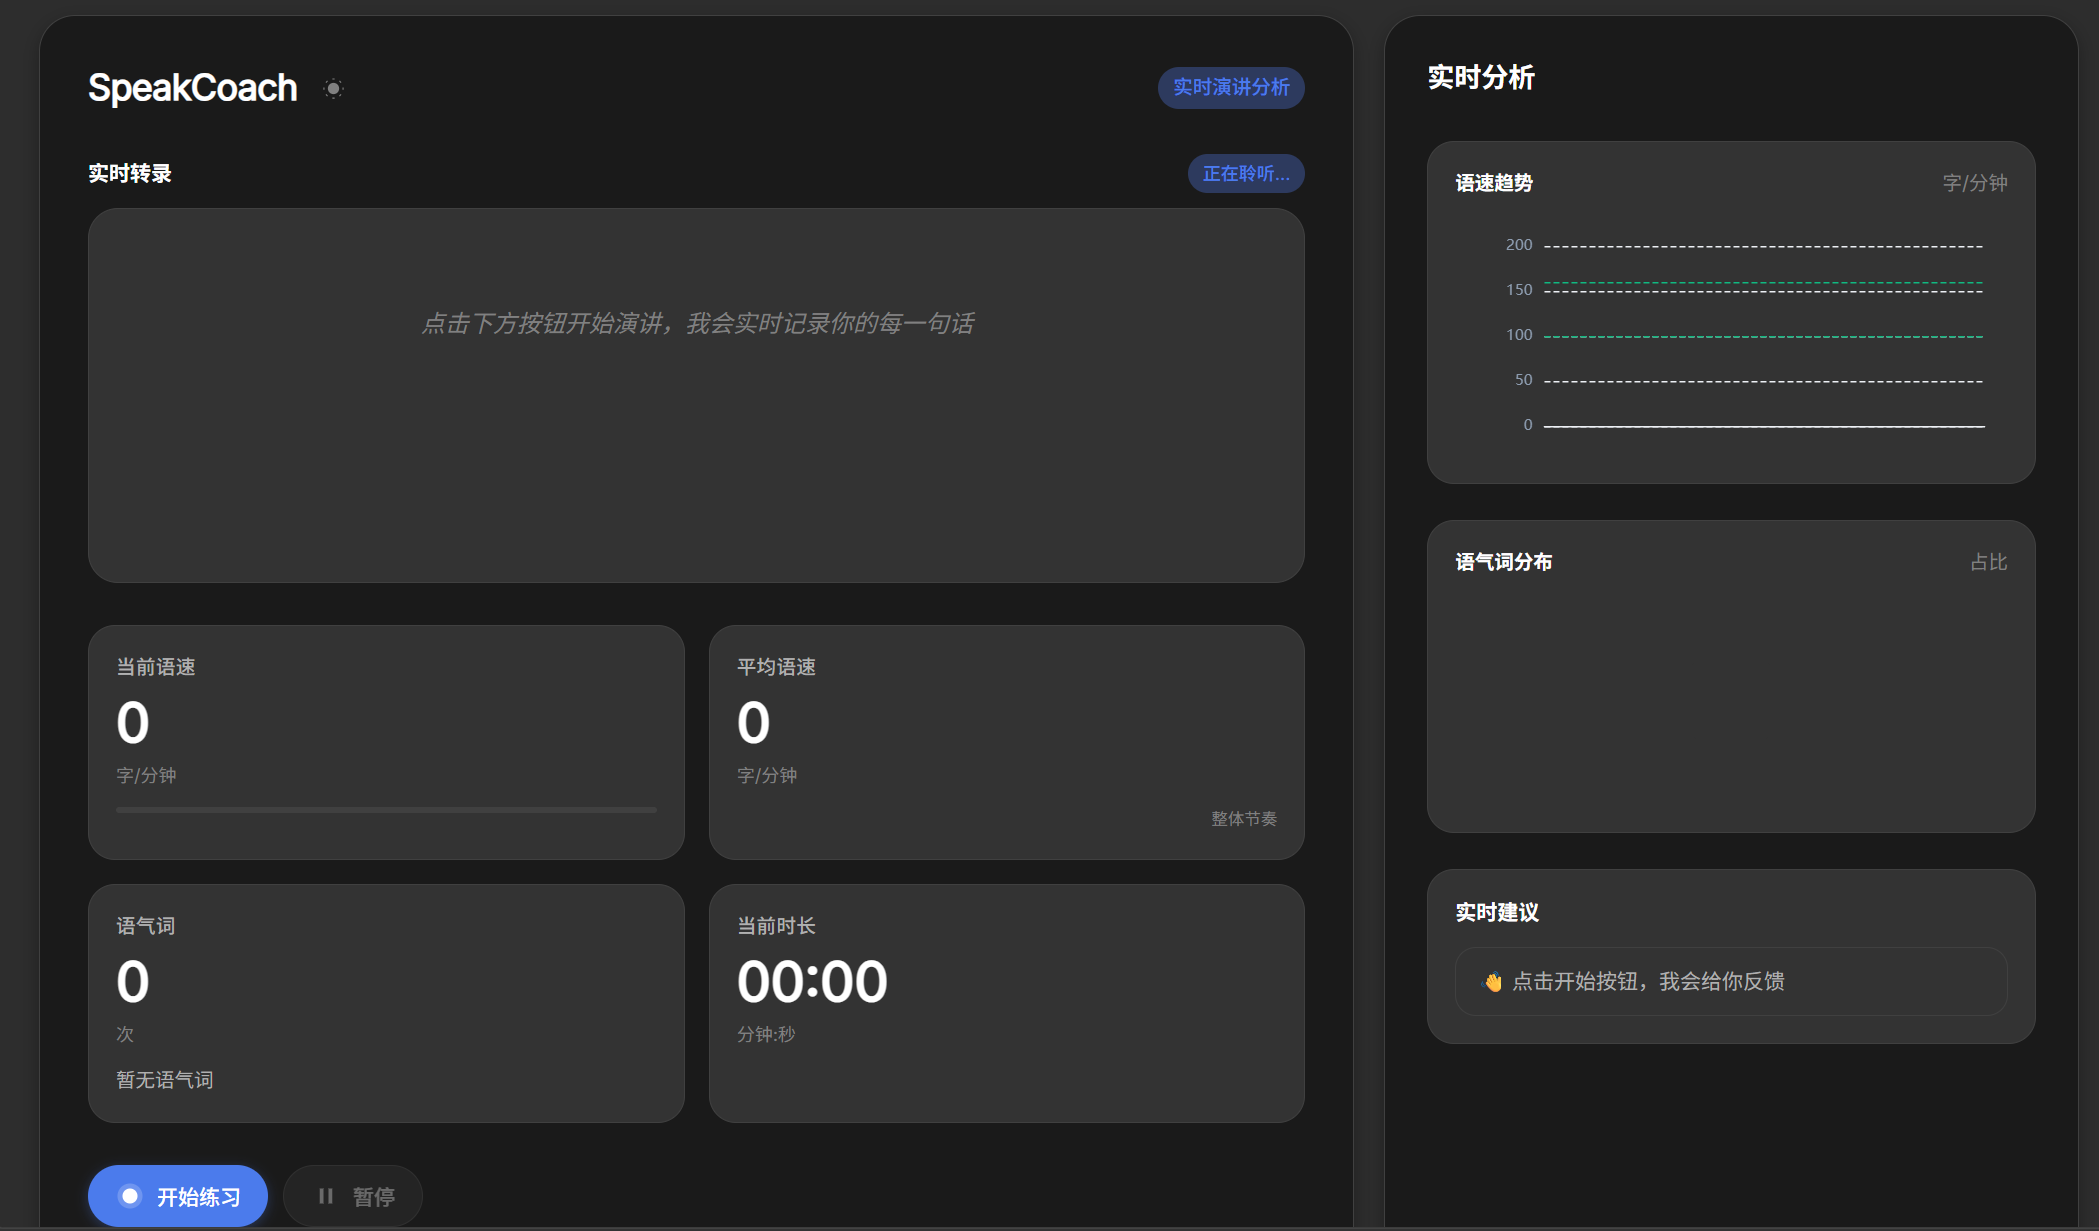Click the waving hand emoji in 实时建议 card

1490,982
